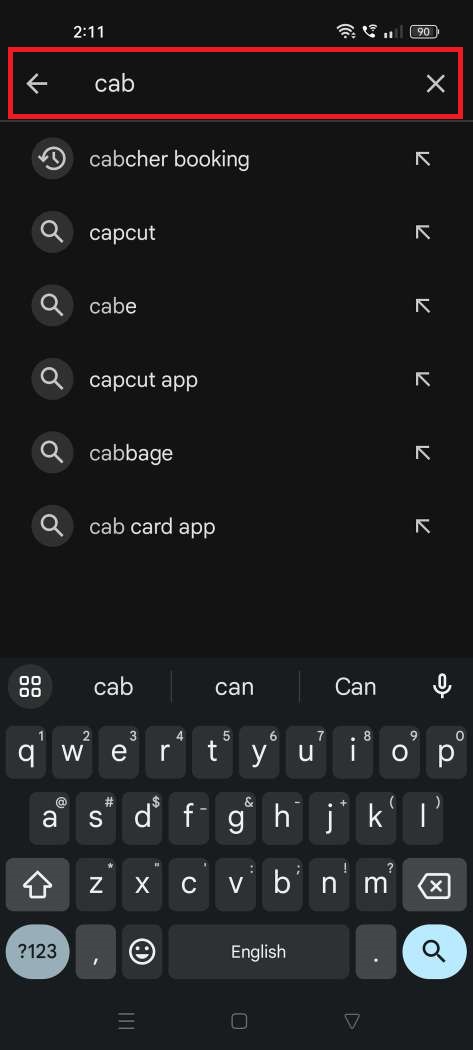The height and width of the screenshot is (1050, 473).
Task: Tap the insert arrow next to cabbage
Action: coord(422,453)
